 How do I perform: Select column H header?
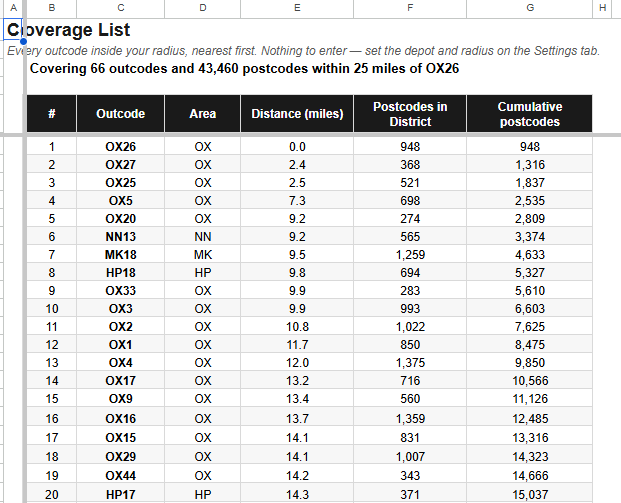[x=602, y=8]
